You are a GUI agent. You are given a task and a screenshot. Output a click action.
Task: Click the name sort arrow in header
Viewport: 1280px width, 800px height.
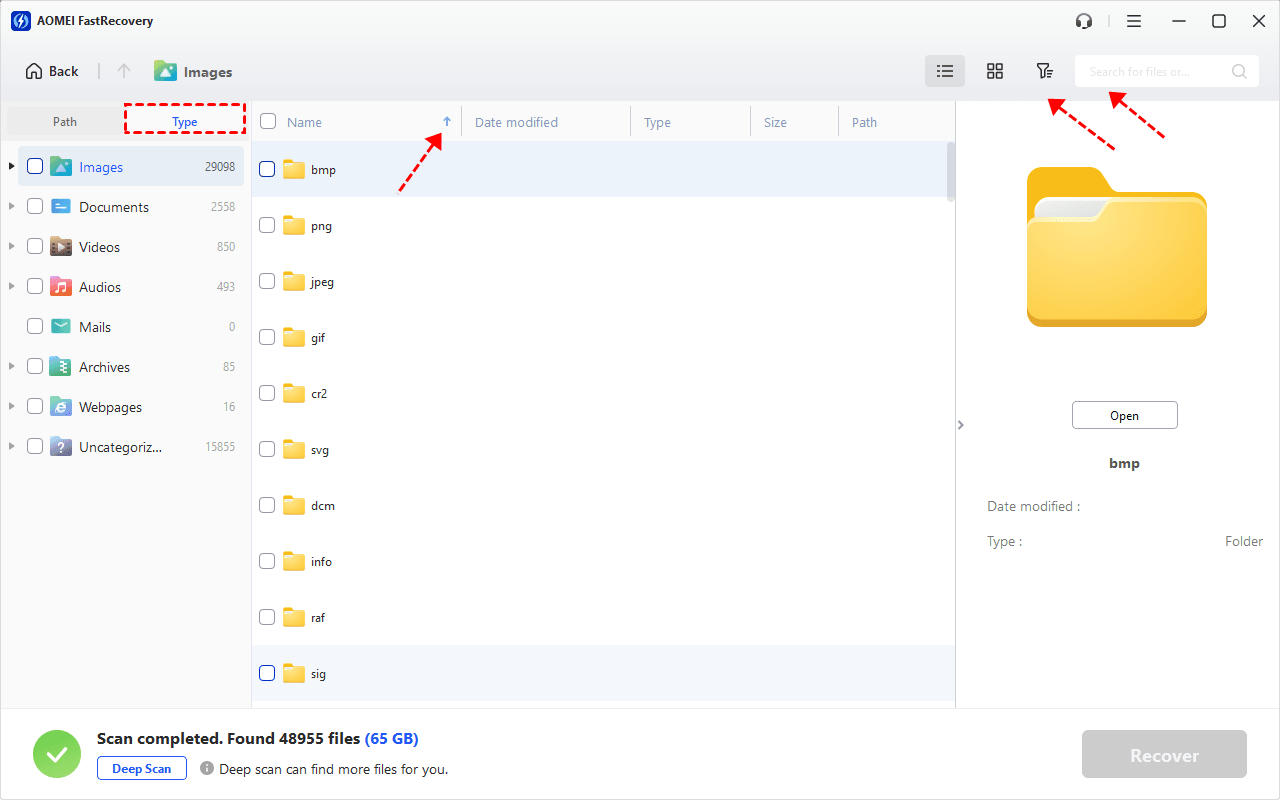point(447,122)
